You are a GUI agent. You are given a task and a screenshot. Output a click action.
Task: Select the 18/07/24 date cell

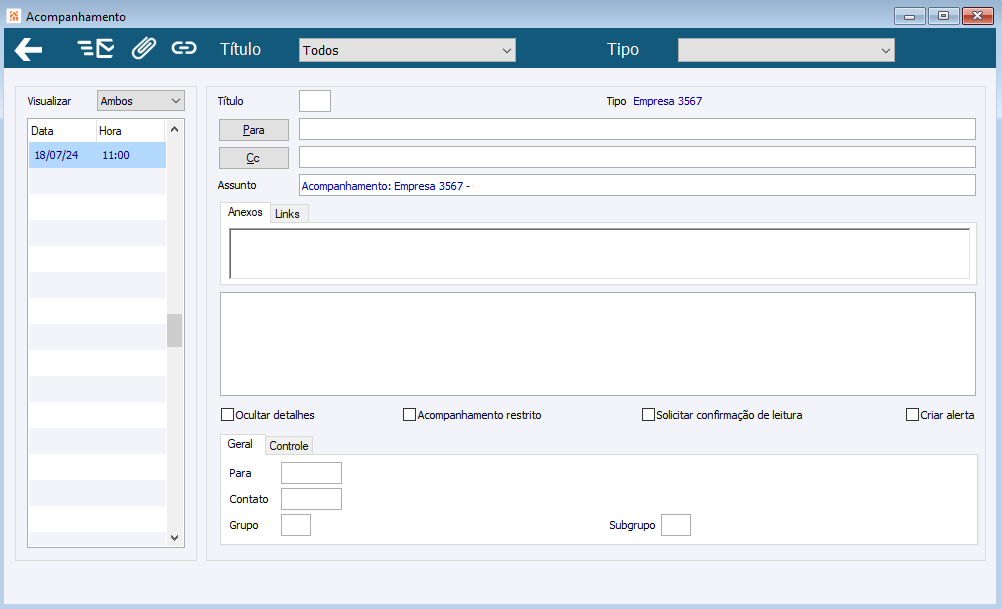tap(56, 155)
